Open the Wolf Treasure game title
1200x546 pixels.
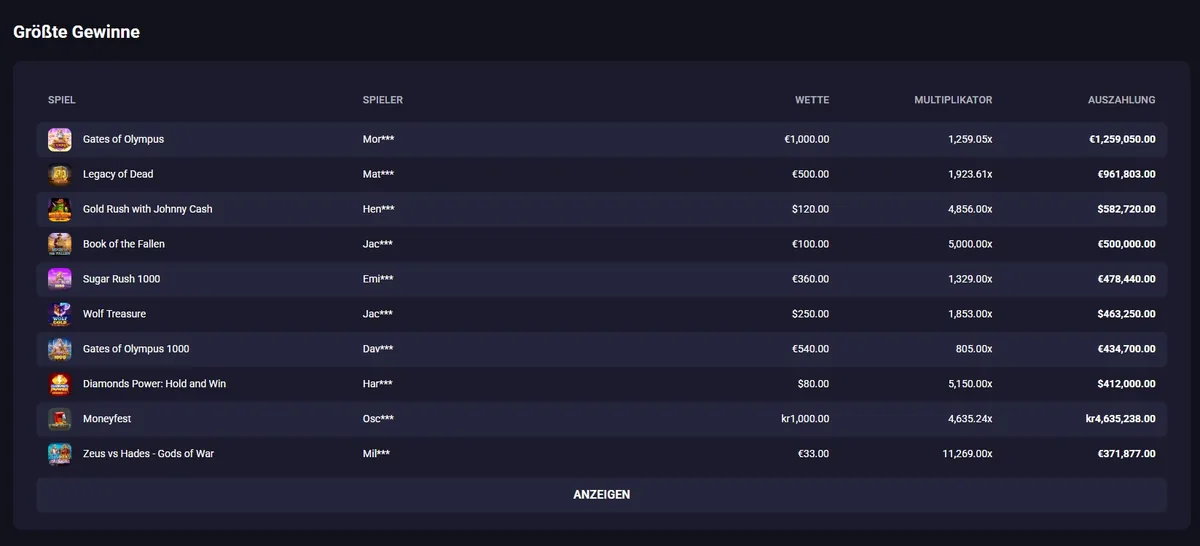(114, 314)
